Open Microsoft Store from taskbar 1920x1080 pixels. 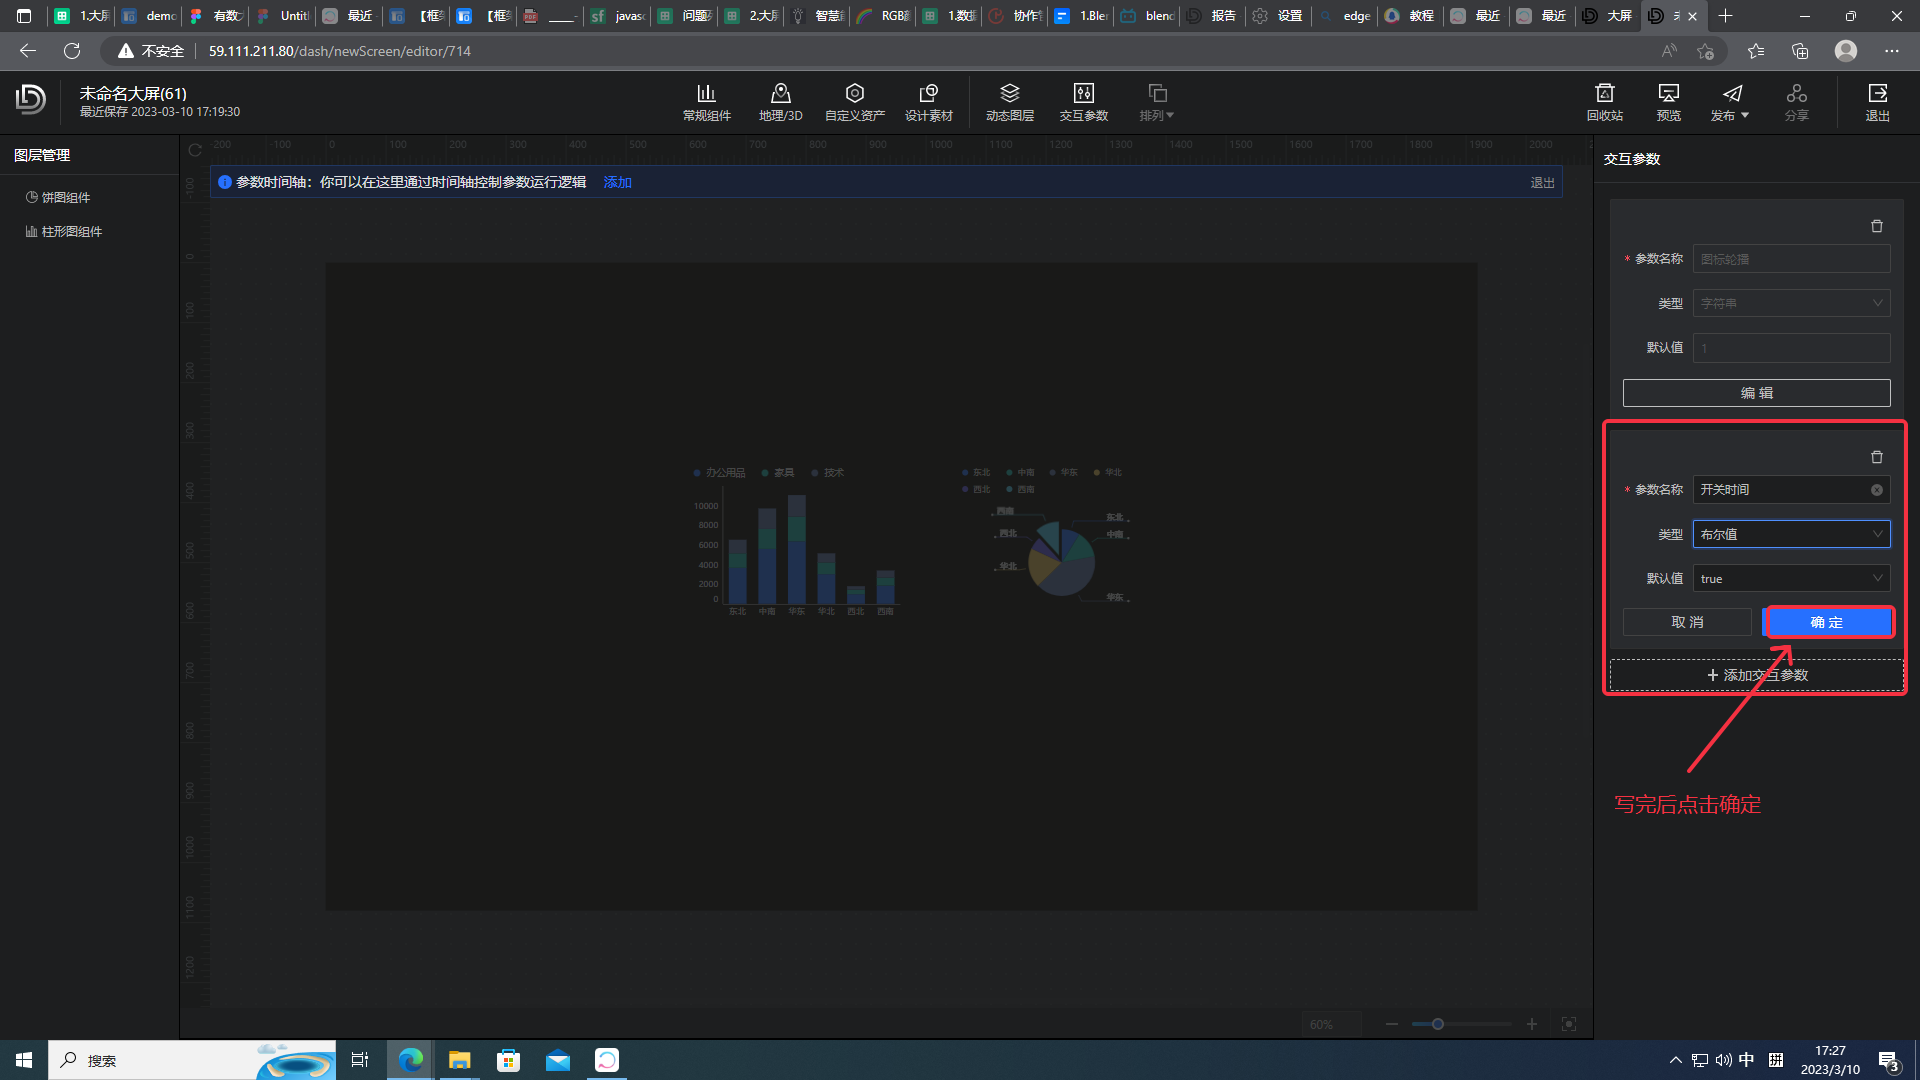(509, 1060)
